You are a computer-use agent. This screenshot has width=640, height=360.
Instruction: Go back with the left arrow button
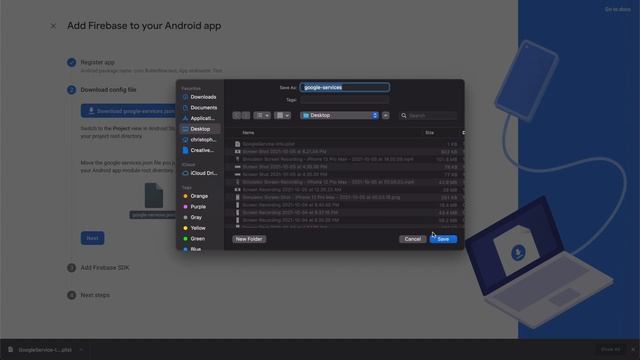[236, 116]
